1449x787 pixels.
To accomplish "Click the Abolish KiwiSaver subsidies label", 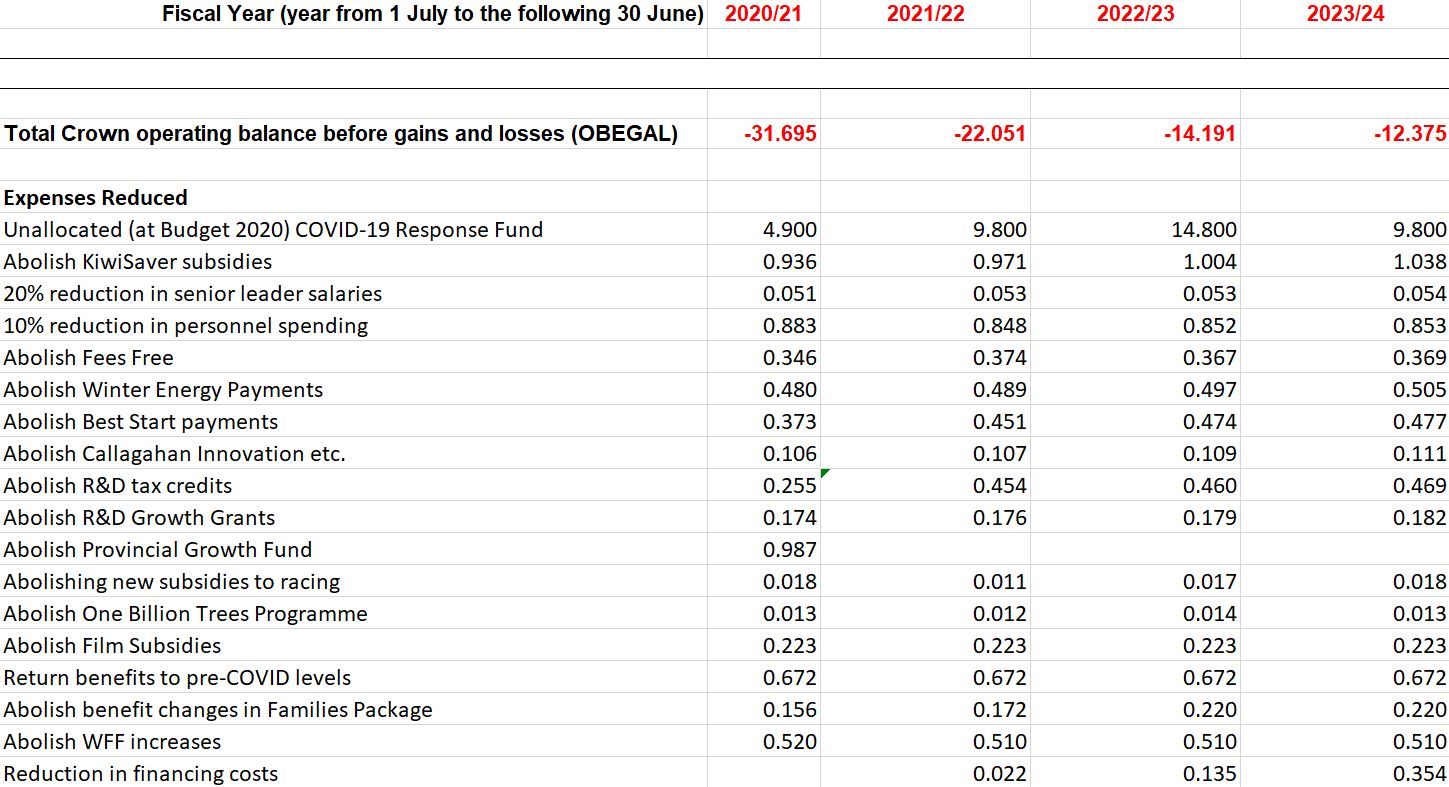I will coord(138,262).
